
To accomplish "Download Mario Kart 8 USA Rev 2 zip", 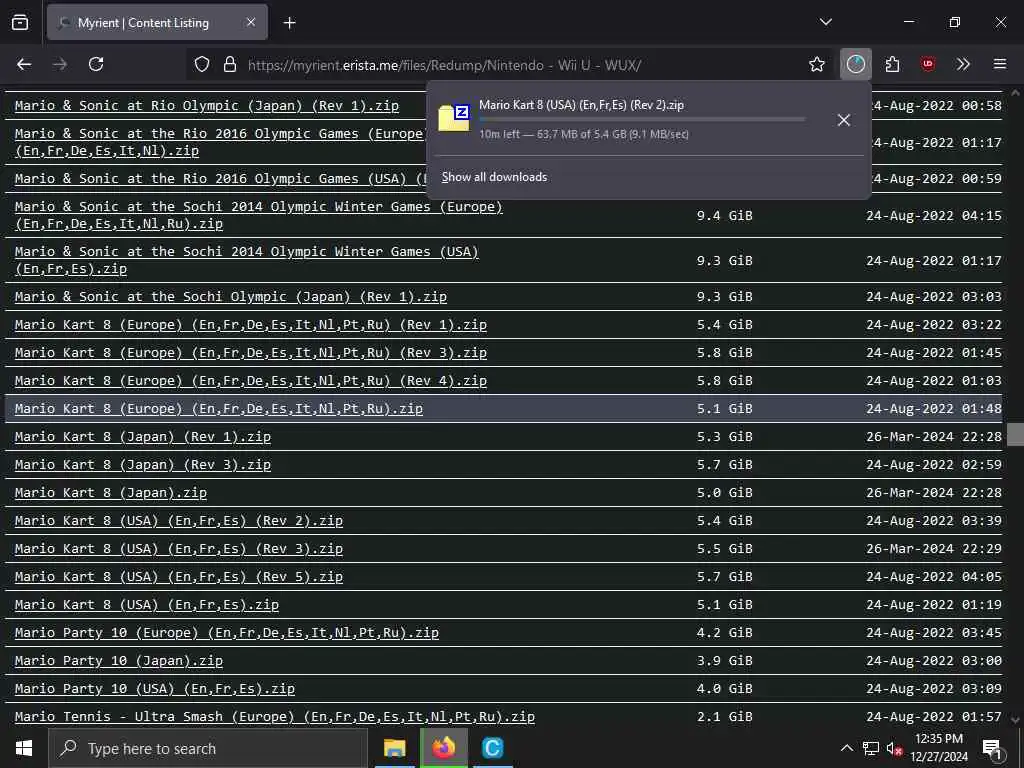I will point(178,521).
